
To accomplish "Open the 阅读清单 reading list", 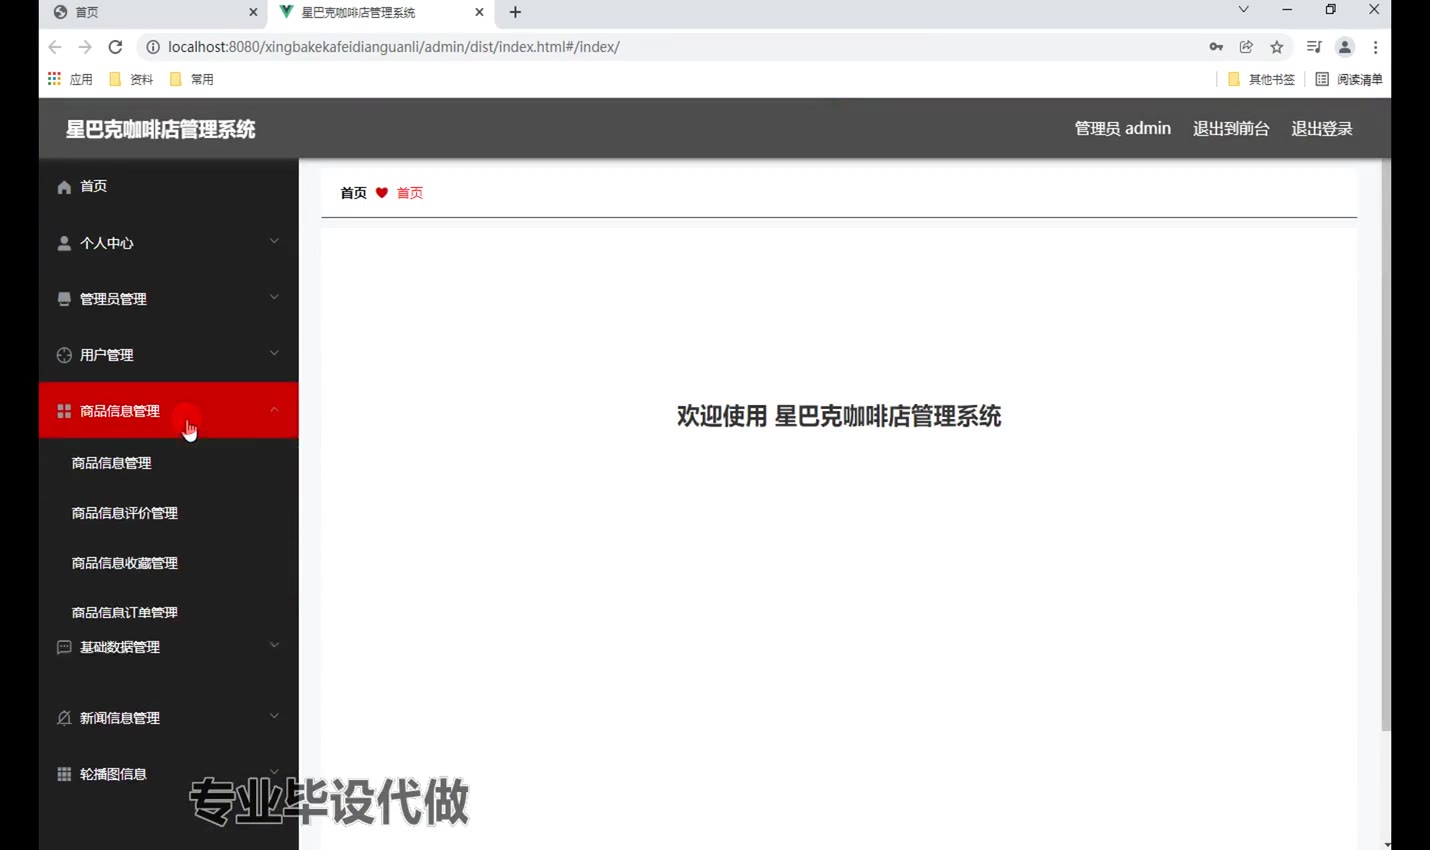I will 1349,79.
